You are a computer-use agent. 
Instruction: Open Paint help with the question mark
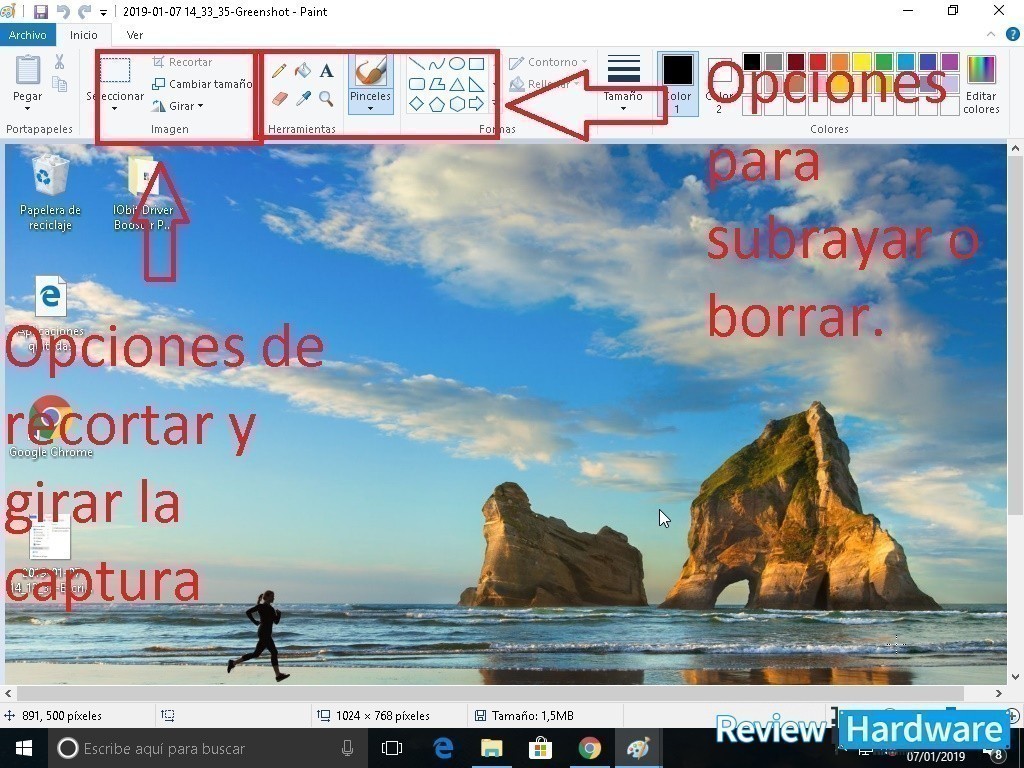coord(1012,35)
